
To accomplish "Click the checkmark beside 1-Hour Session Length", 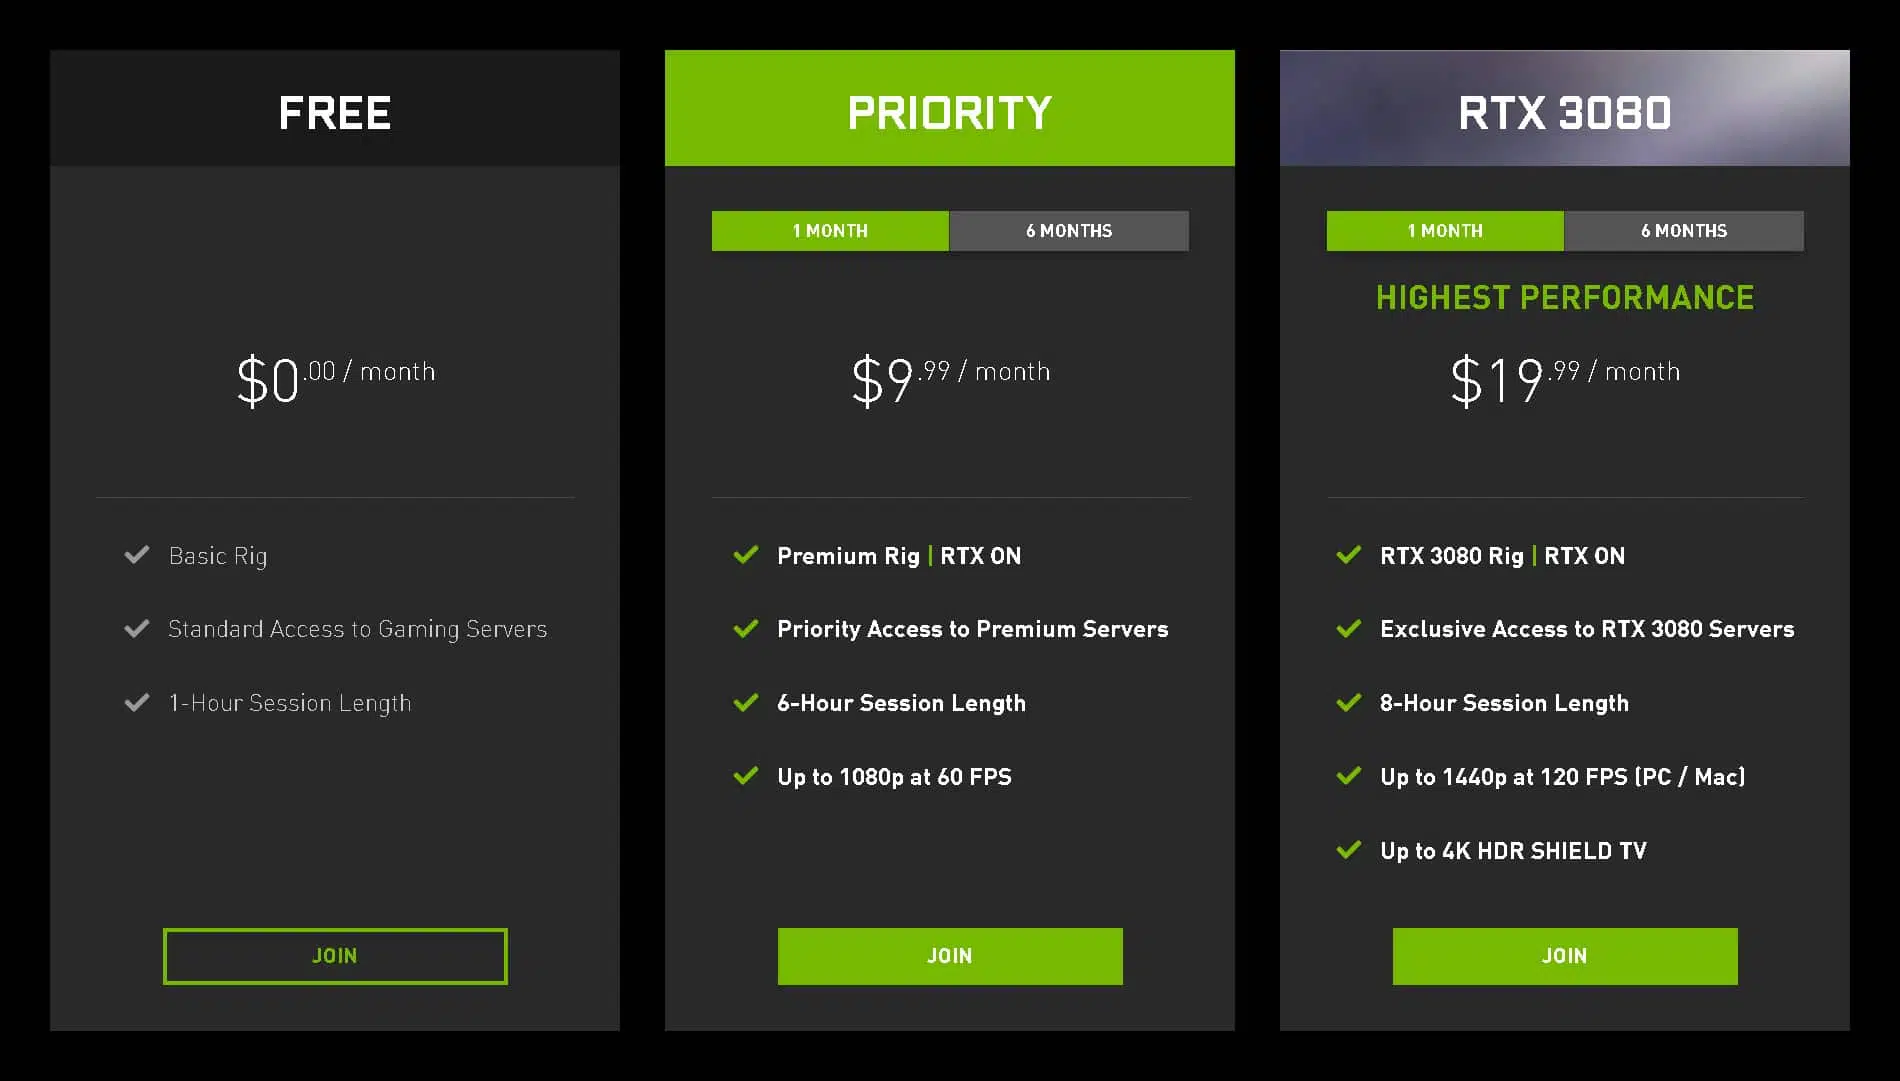I will pos(137,702).
